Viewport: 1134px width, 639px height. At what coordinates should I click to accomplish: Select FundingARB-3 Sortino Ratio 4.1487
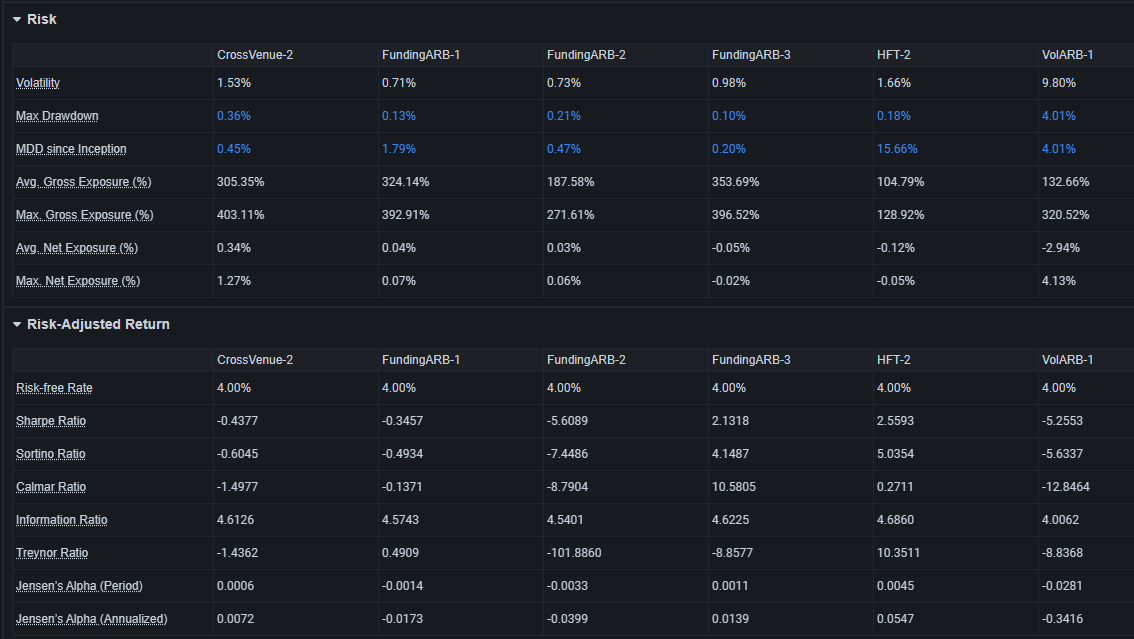tap(730, 454)
